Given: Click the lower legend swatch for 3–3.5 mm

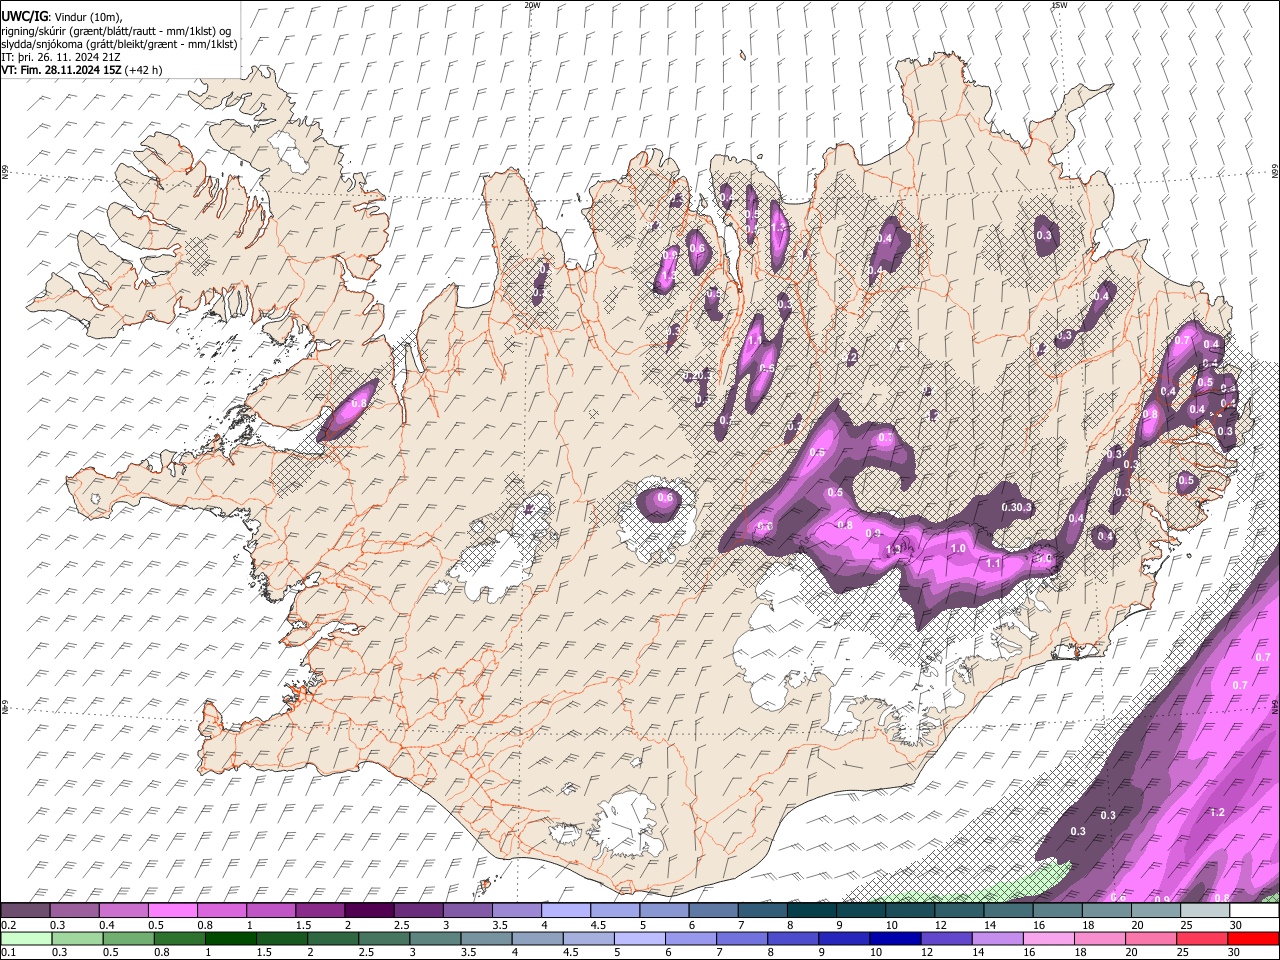Looking at the screenshot, I should click(435, 939).
